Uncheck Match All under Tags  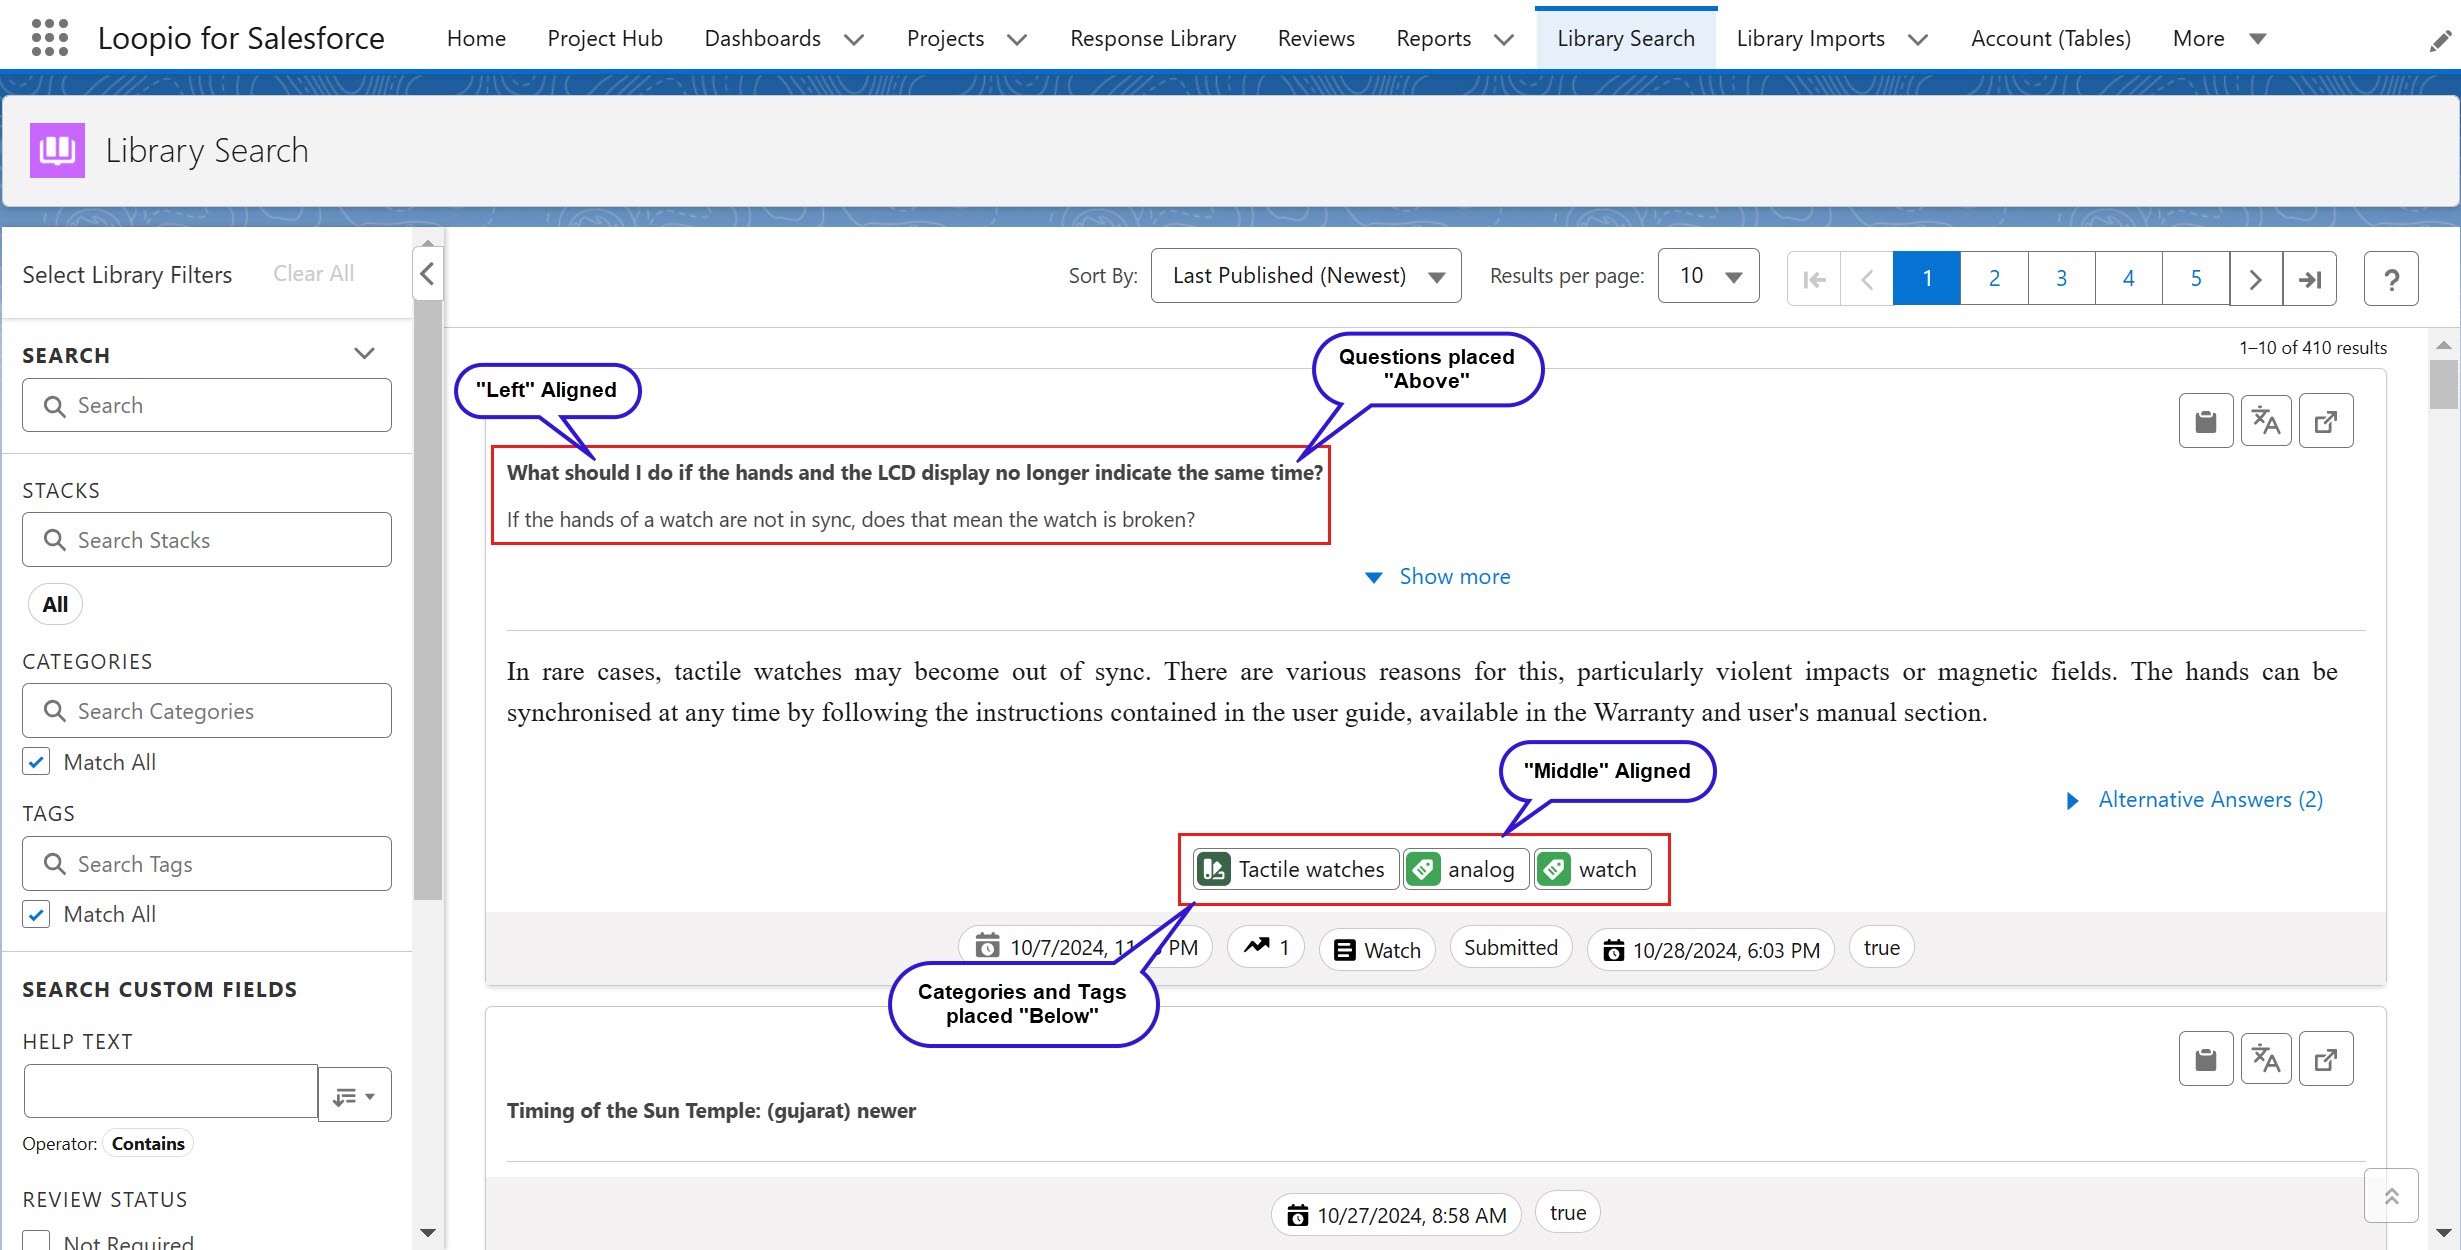pos(36,914)
